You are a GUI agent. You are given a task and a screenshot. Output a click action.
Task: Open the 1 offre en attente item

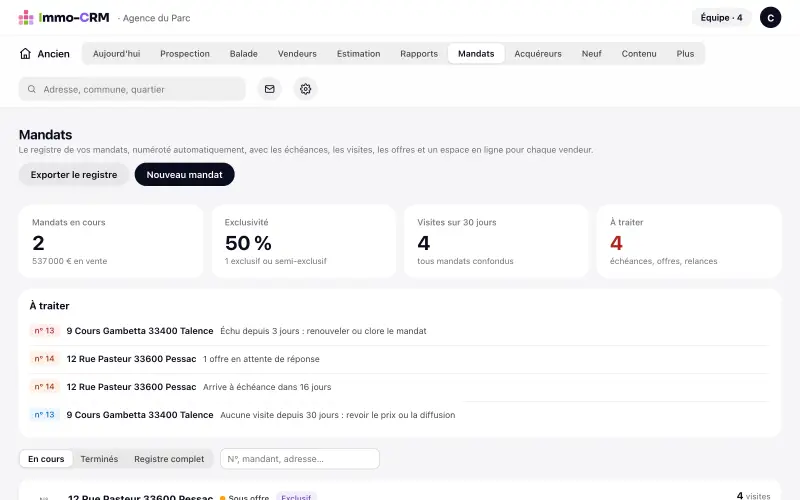pos(399,359)
